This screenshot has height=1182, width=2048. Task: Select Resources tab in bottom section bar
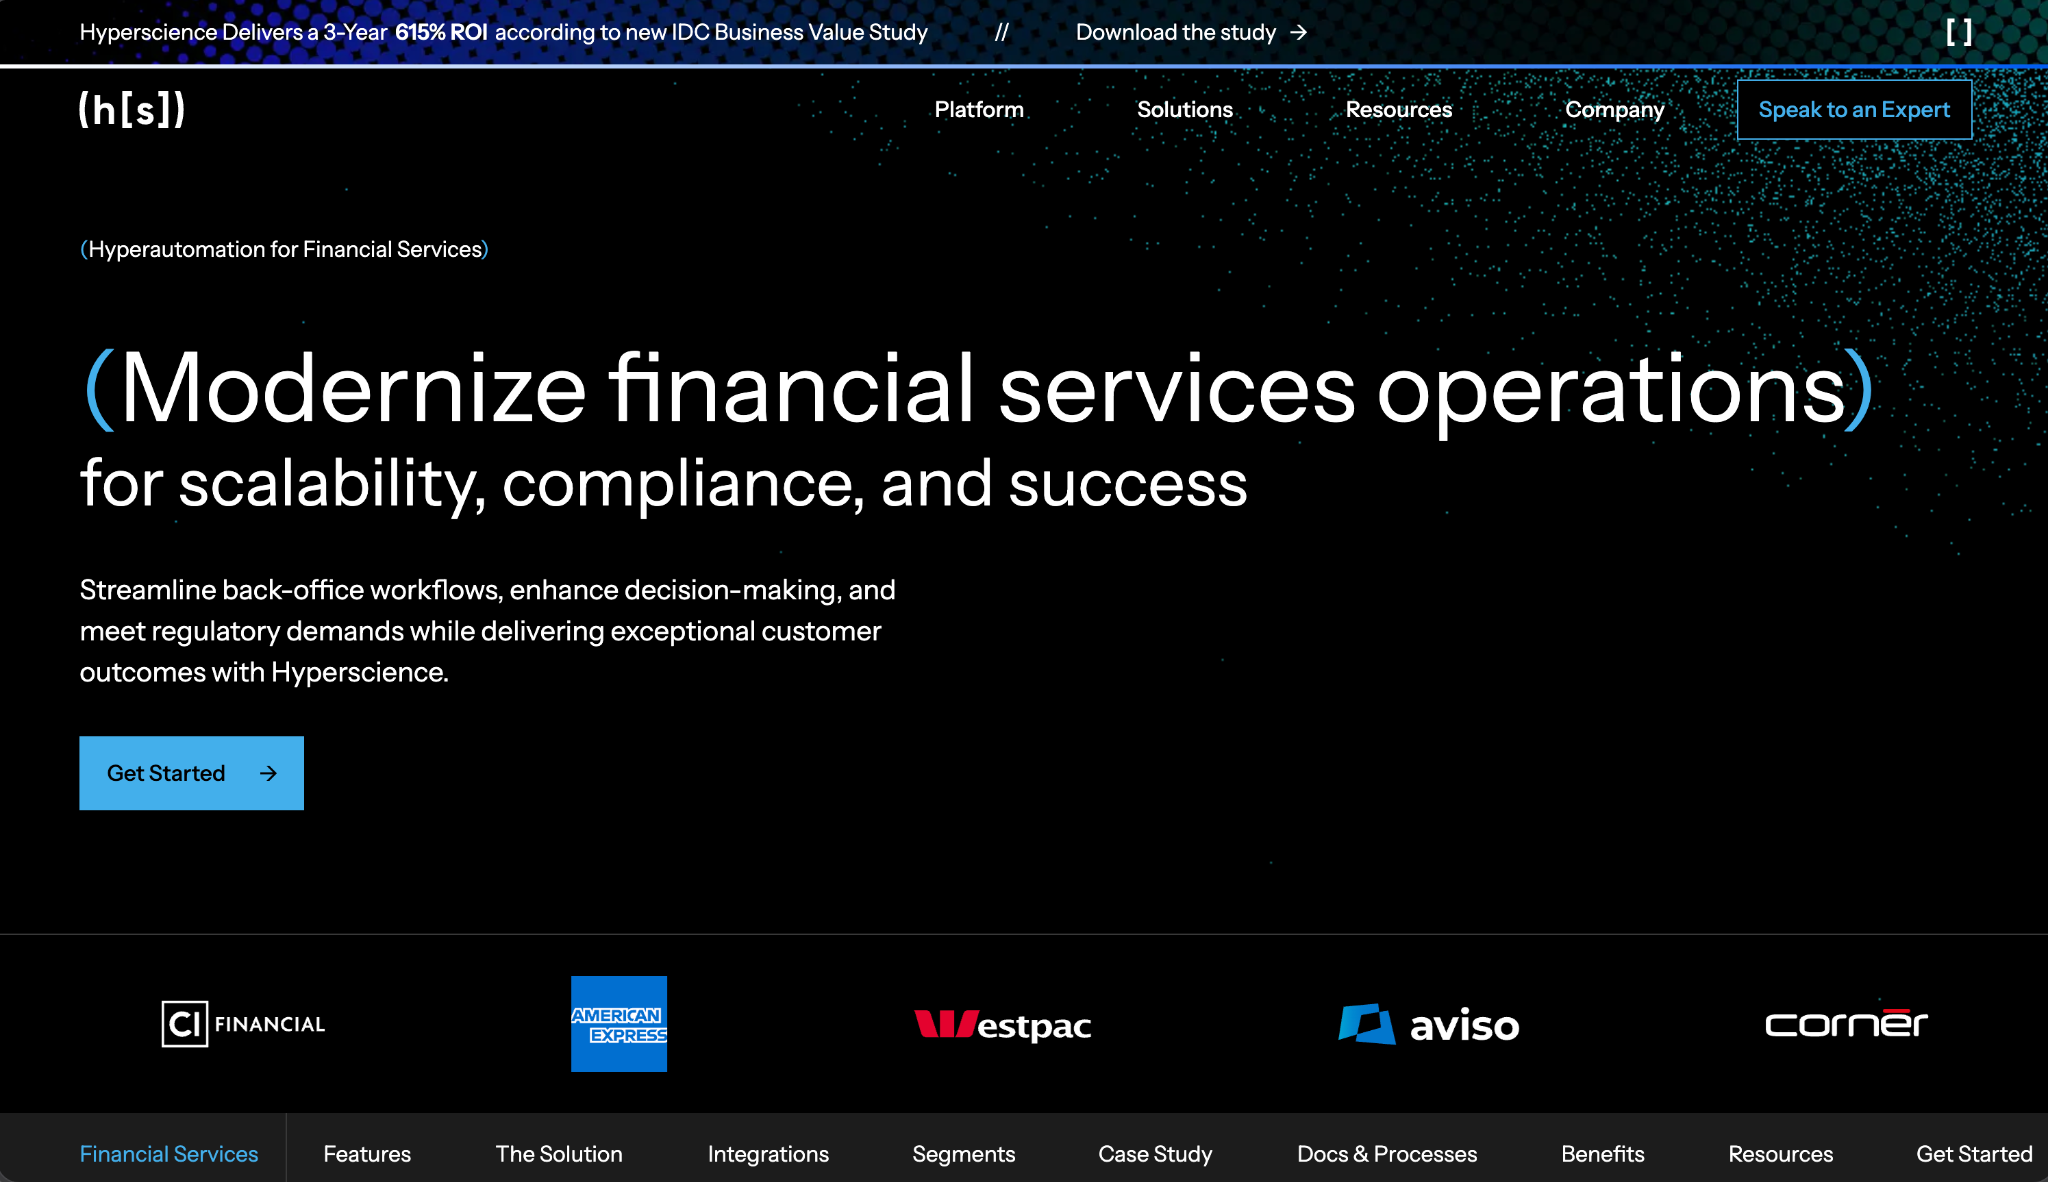point(1780,1154)
